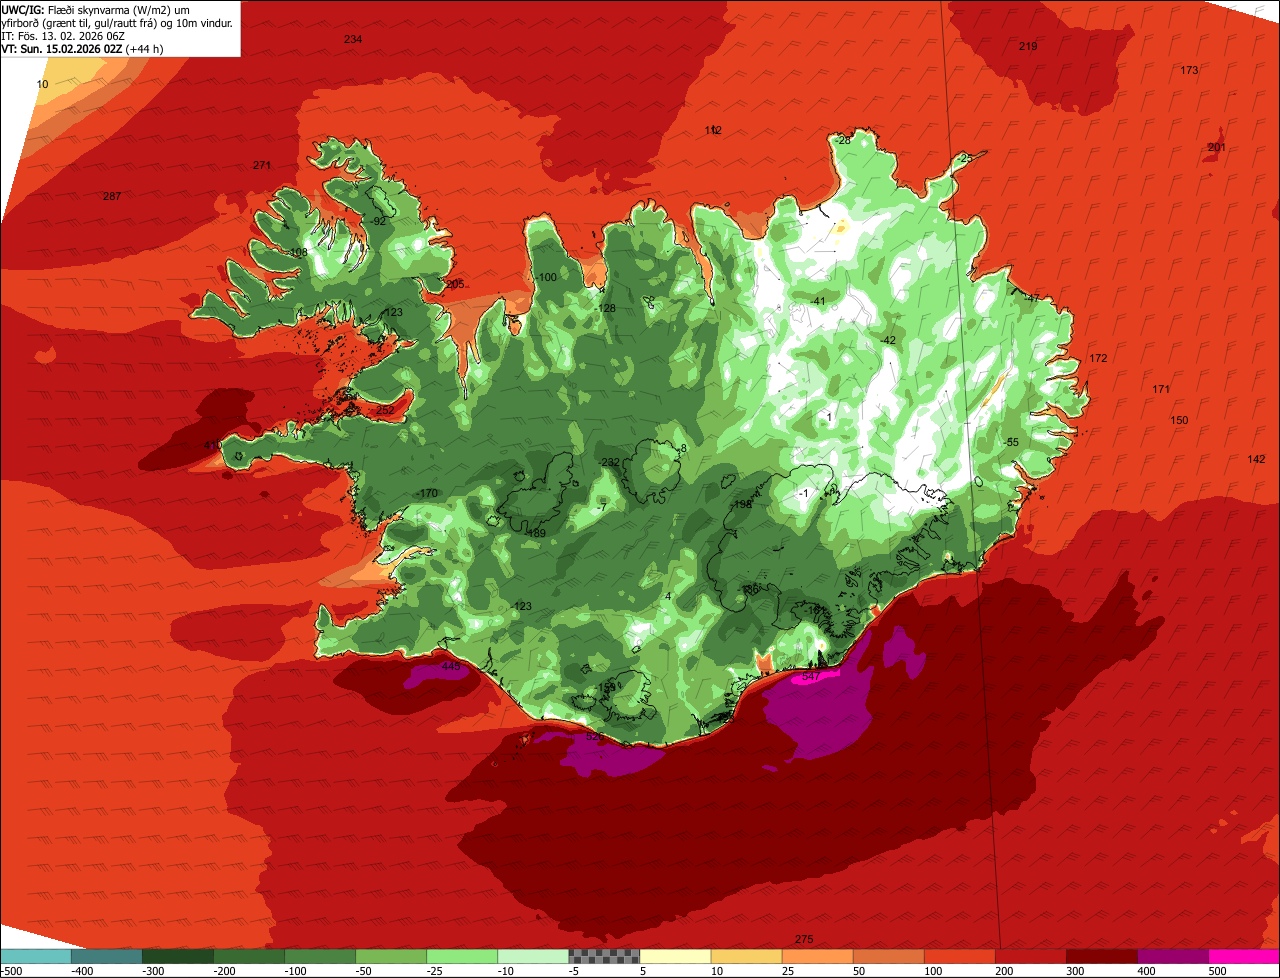This screenshot has width=1280, height=978.
Task: Select the '287' value on the map
Action: pyautogui.click(x=112, y=196)
